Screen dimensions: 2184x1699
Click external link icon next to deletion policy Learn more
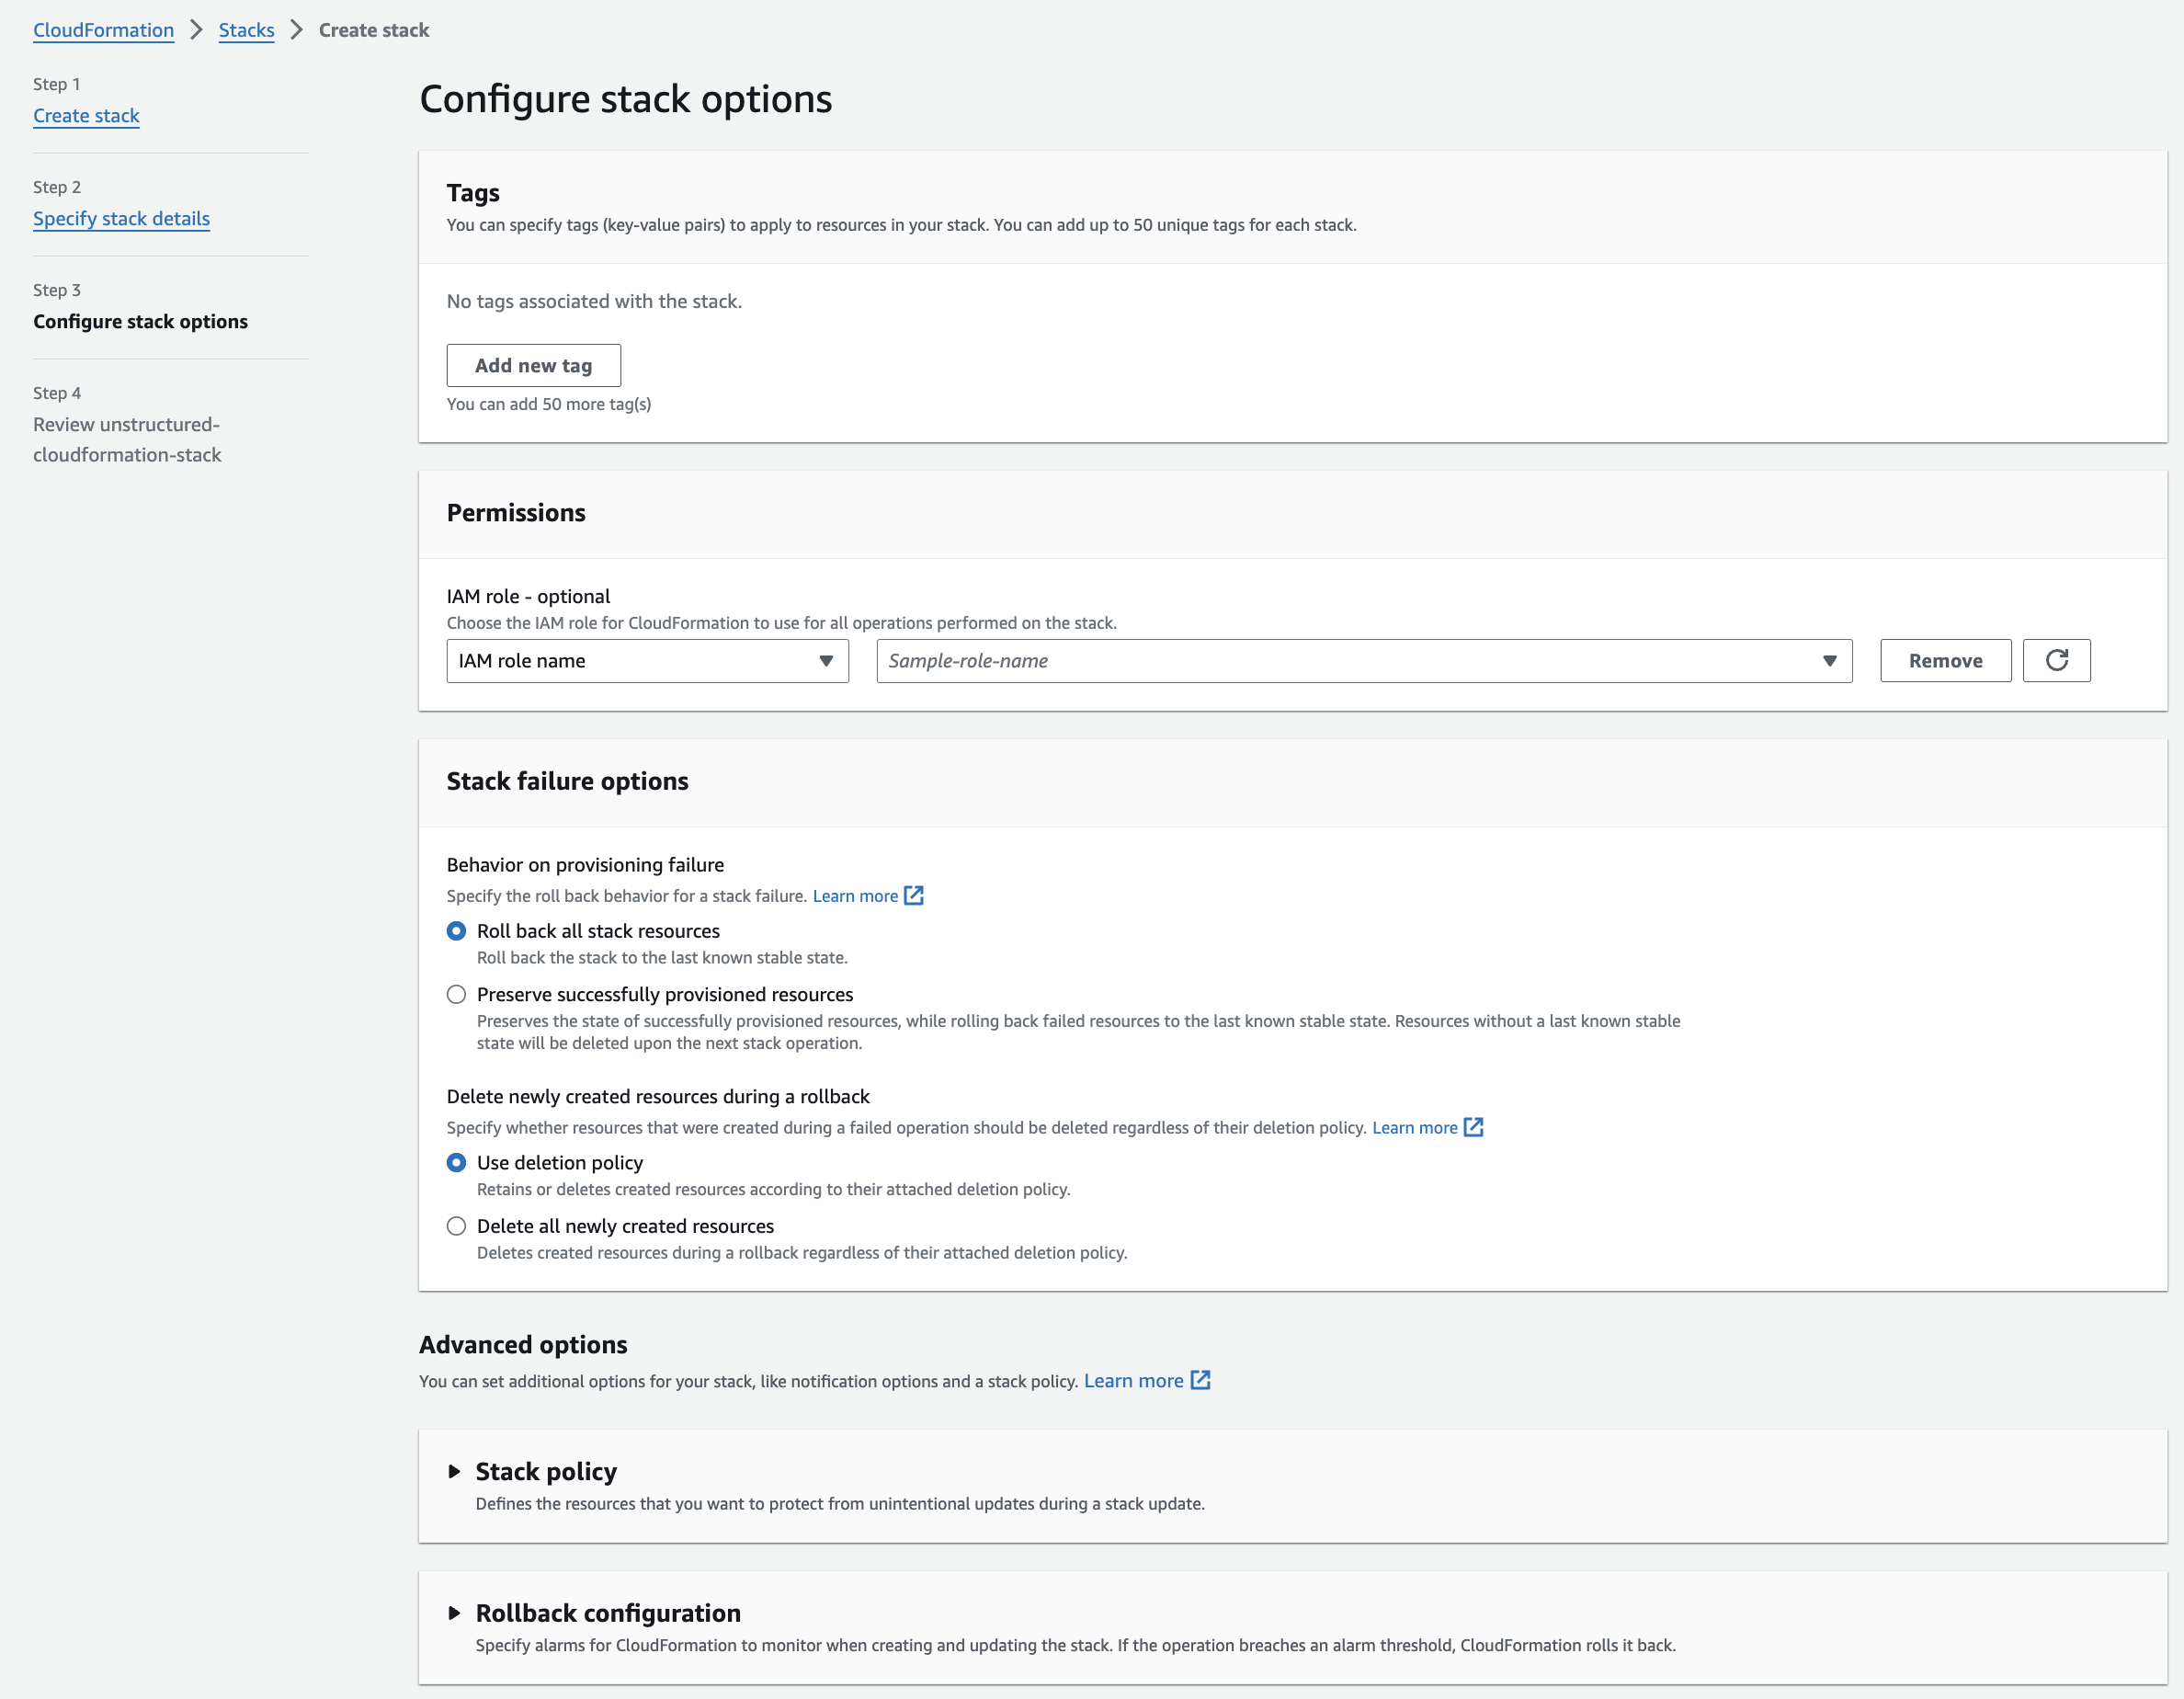pyautogui.click(x=1474, y=1127)
